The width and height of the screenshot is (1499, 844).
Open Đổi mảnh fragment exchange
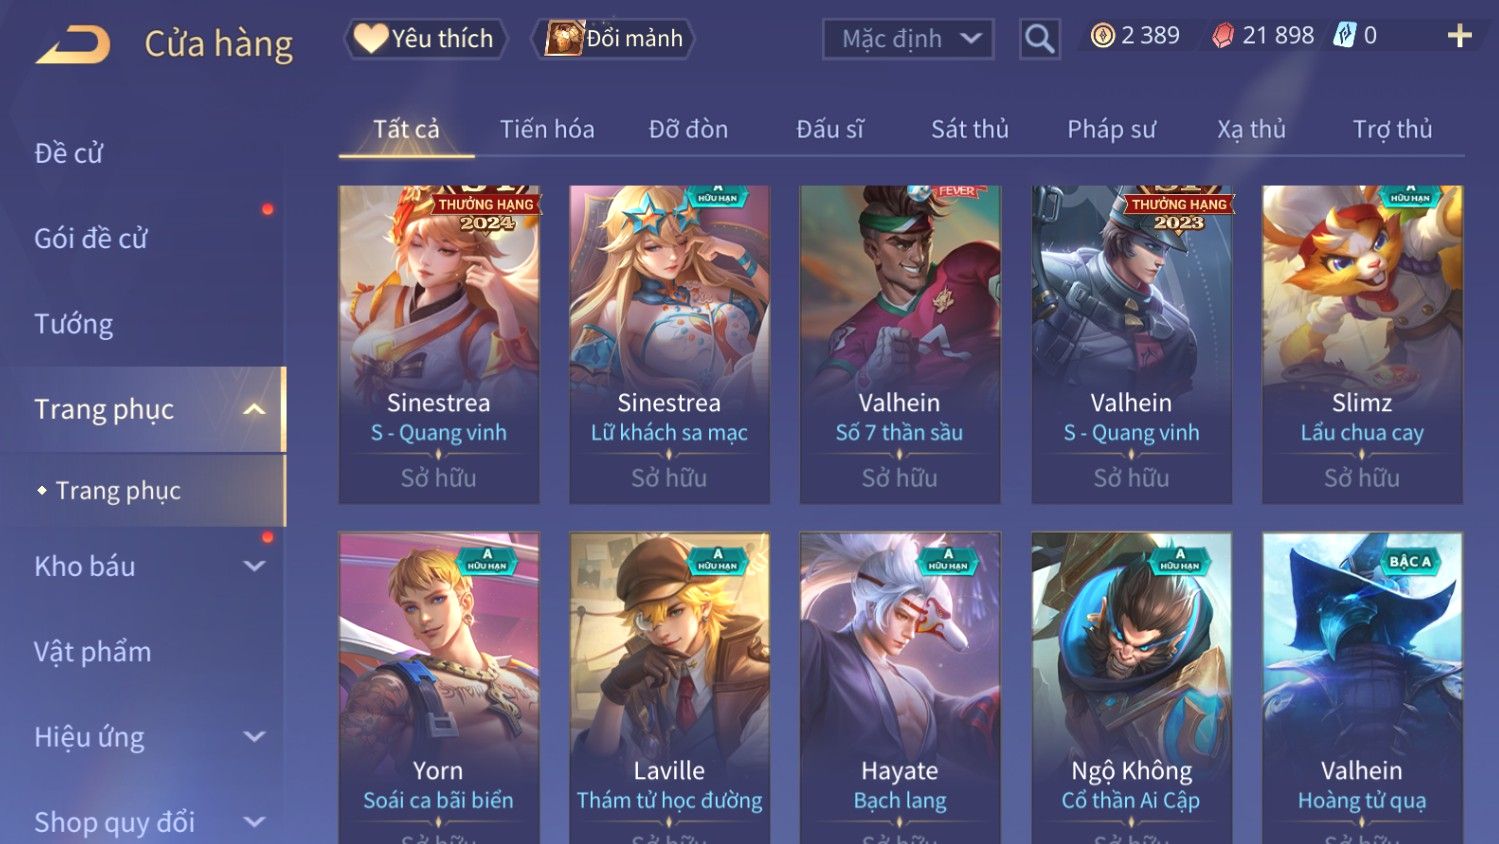614,39
